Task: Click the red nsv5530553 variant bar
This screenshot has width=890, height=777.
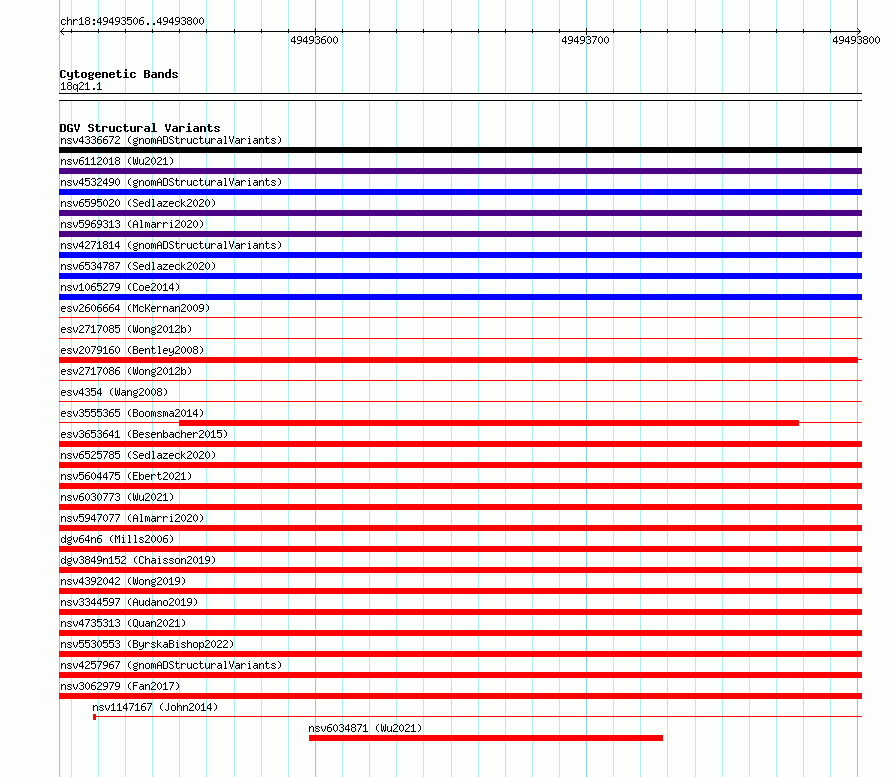Action: coord(460,654)
